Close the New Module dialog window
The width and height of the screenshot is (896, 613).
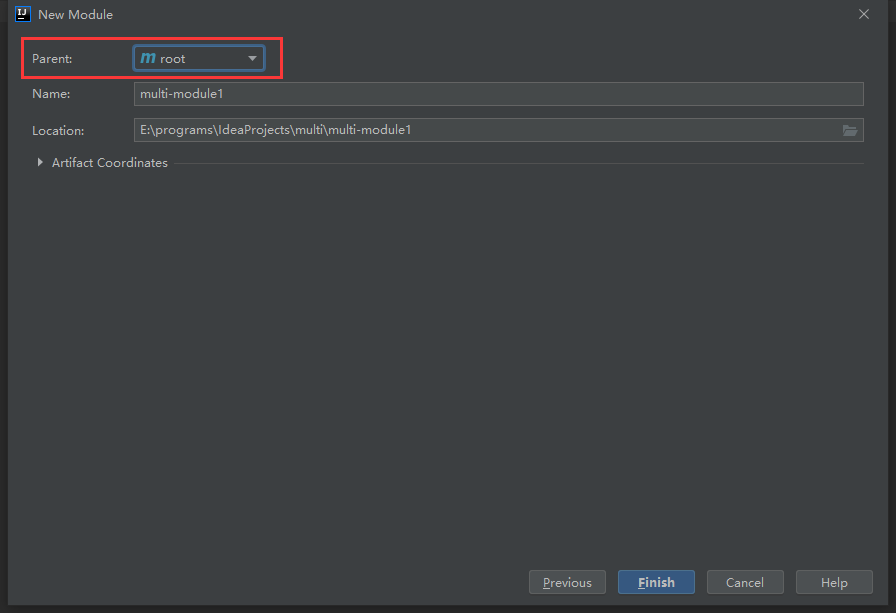[x=864, y=14]
